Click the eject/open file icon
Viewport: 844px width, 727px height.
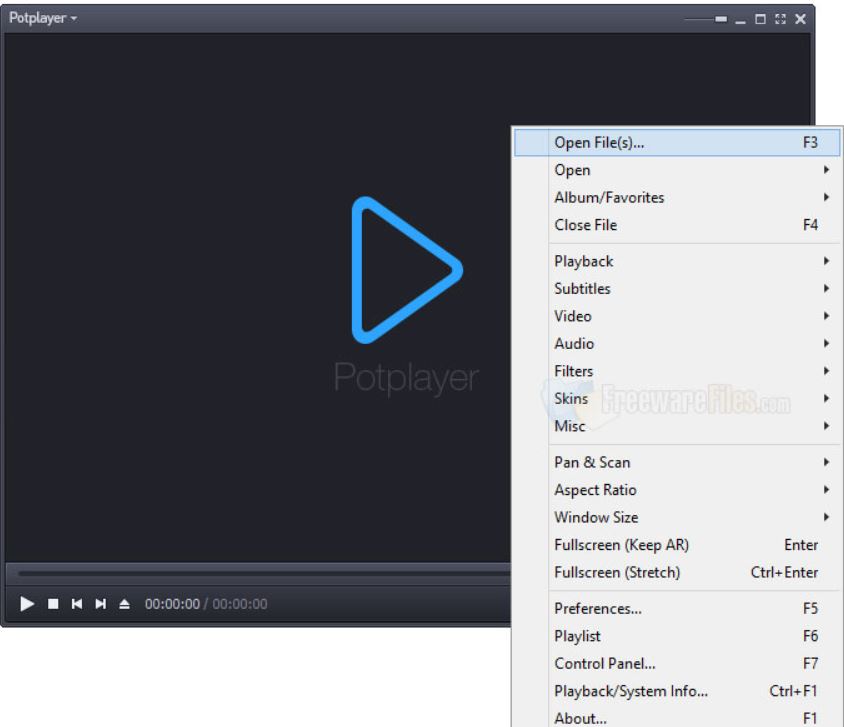click(124, 604)
